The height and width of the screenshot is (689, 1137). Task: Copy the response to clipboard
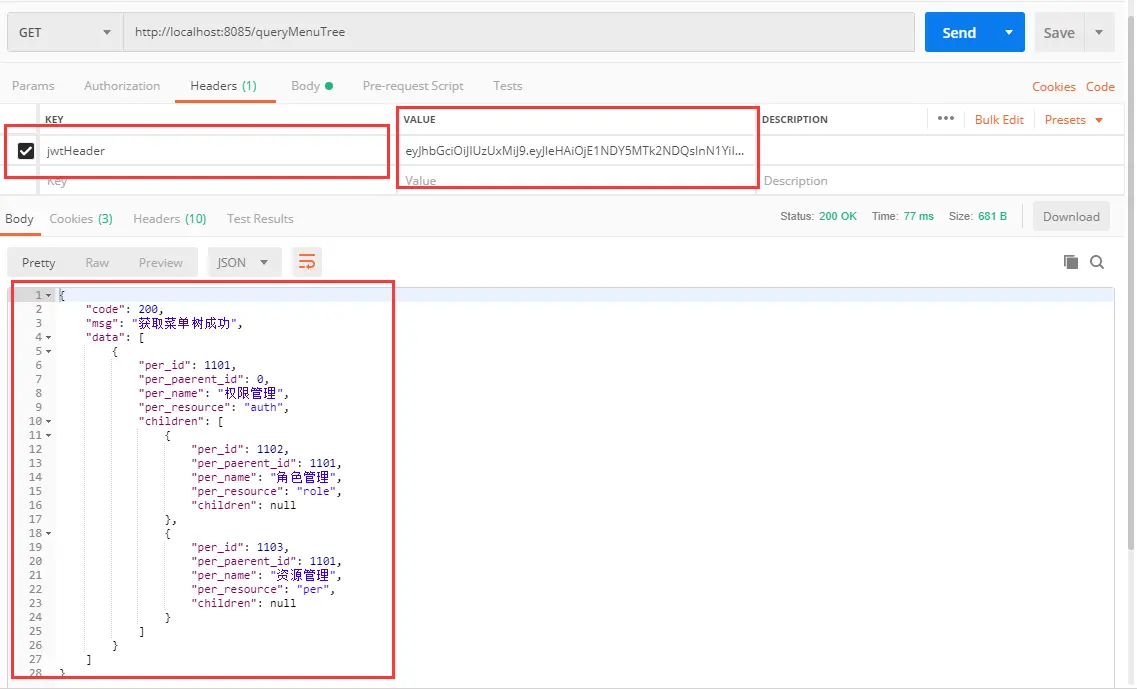[1070, 262]
